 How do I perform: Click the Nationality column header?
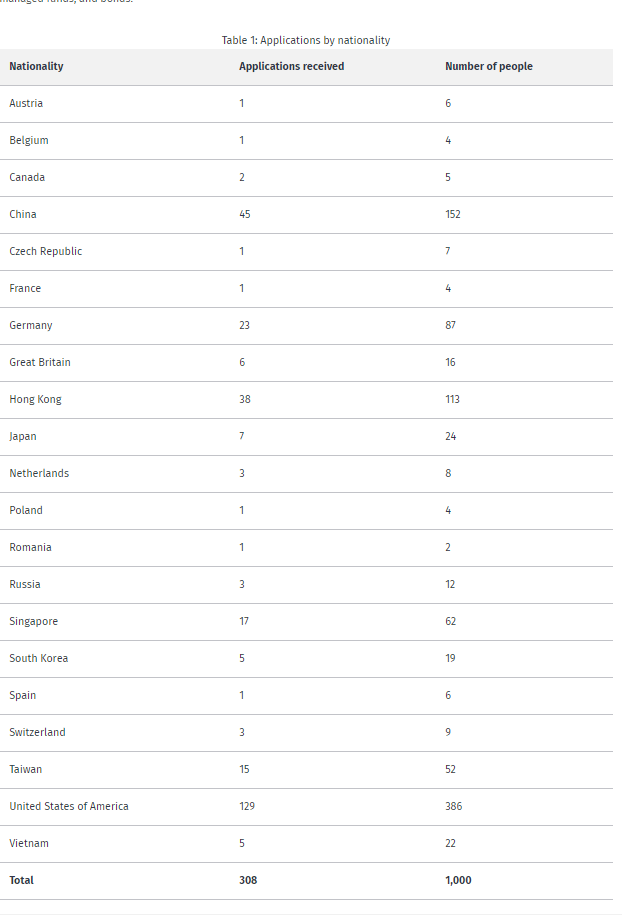36,67
